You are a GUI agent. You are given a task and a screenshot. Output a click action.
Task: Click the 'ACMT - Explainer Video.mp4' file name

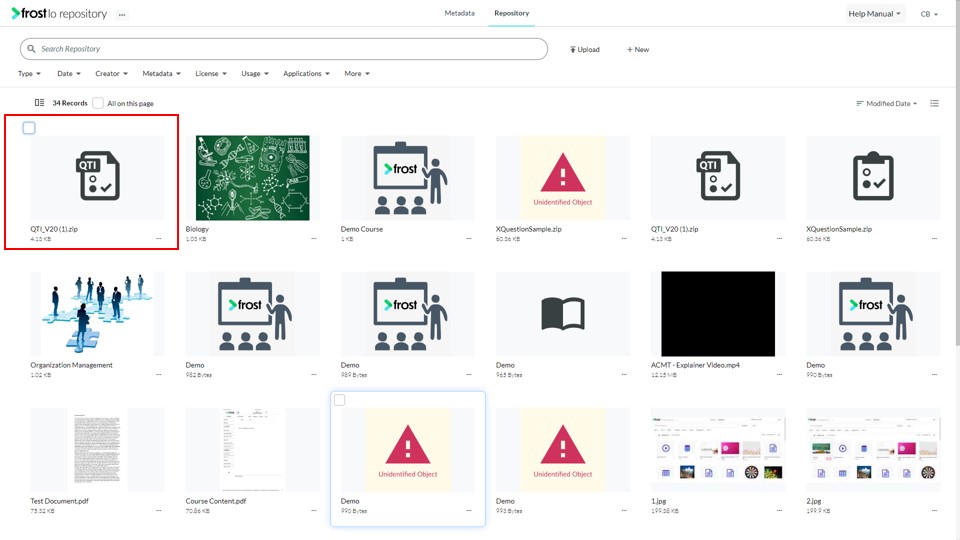[x=695, y=365]
